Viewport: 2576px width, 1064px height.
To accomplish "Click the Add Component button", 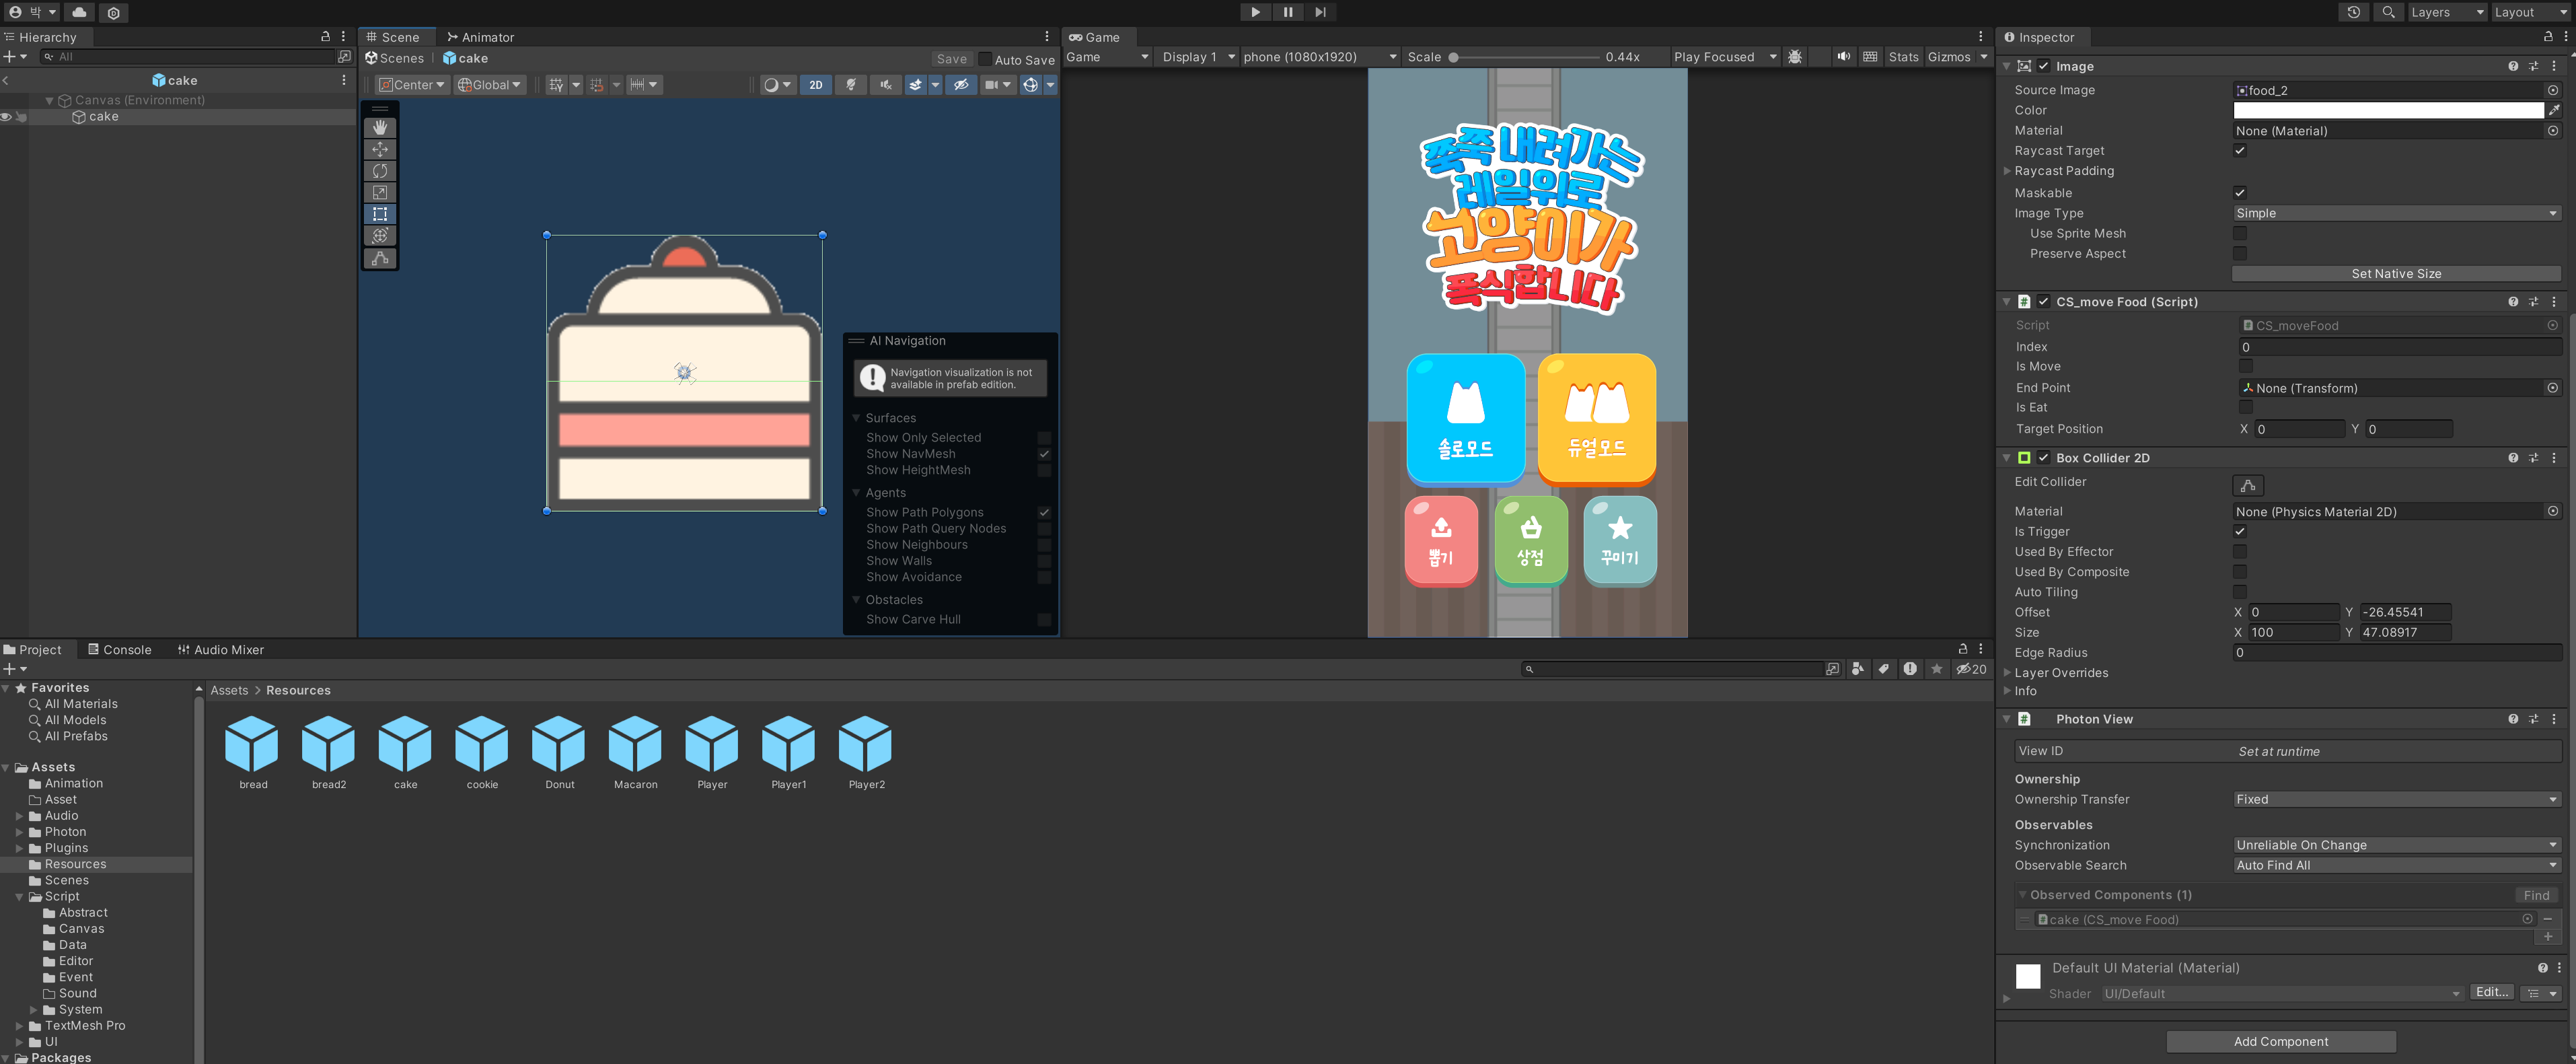I will [x=2280, y=1042].
